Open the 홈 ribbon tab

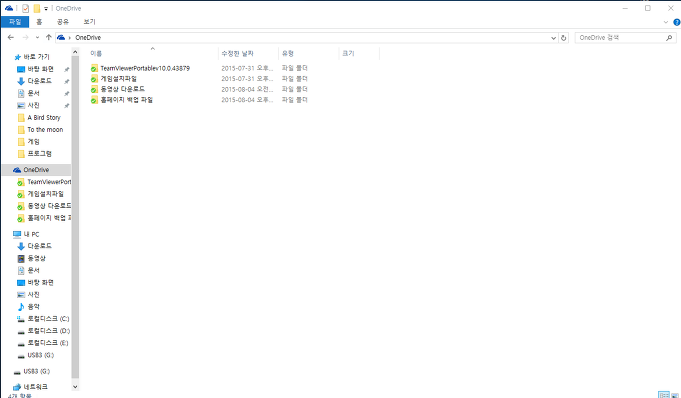coord(39,22)
